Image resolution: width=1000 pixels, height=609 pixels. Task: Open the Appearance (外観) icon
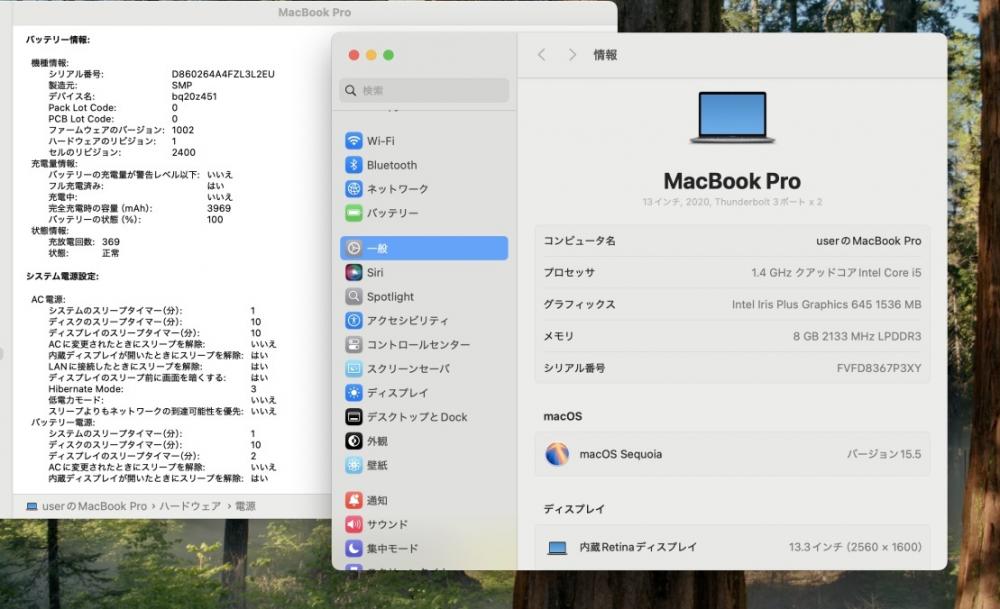353,441
